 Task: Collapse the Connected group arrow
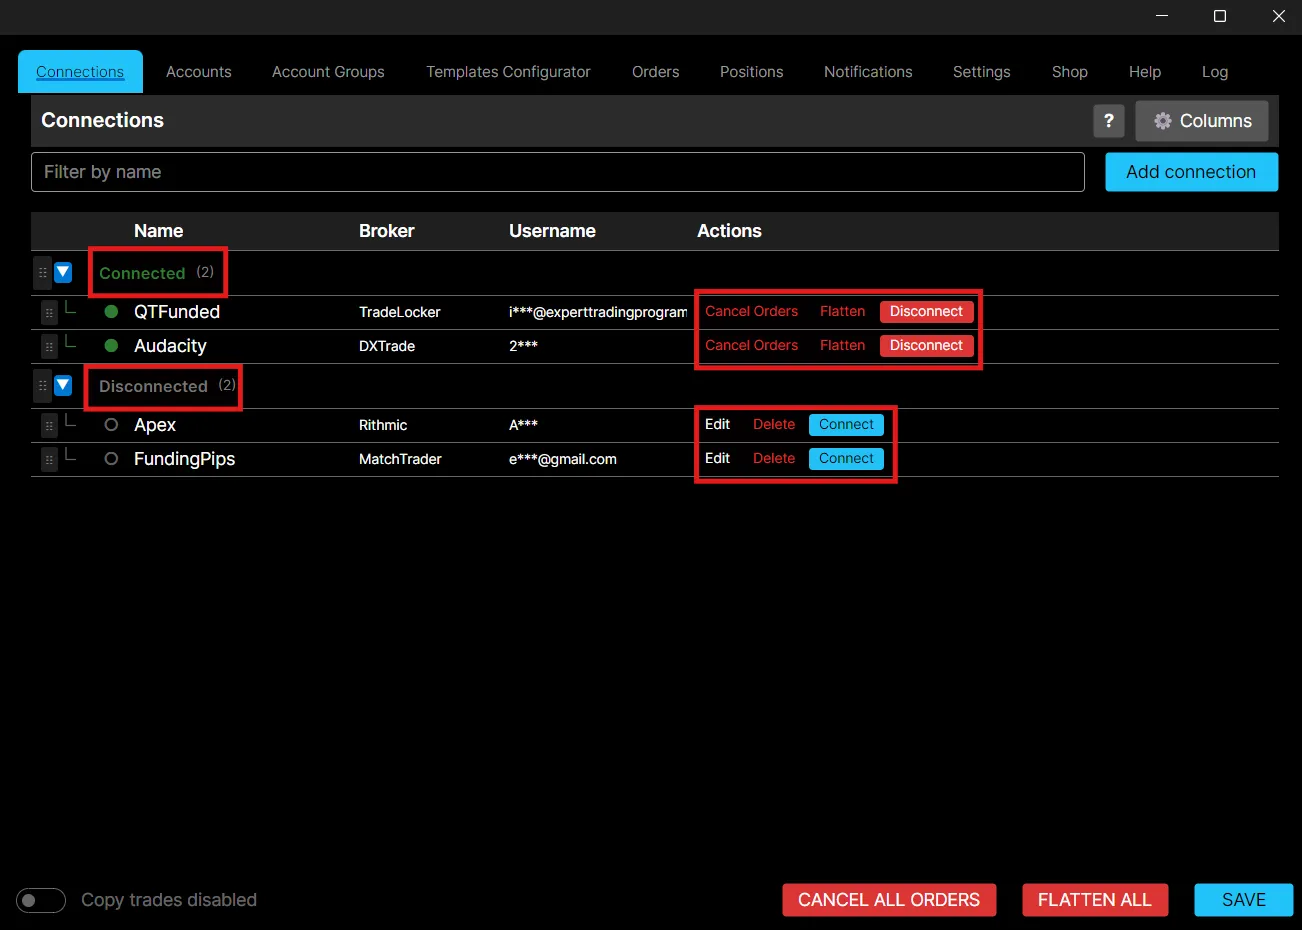click(63, 272)
